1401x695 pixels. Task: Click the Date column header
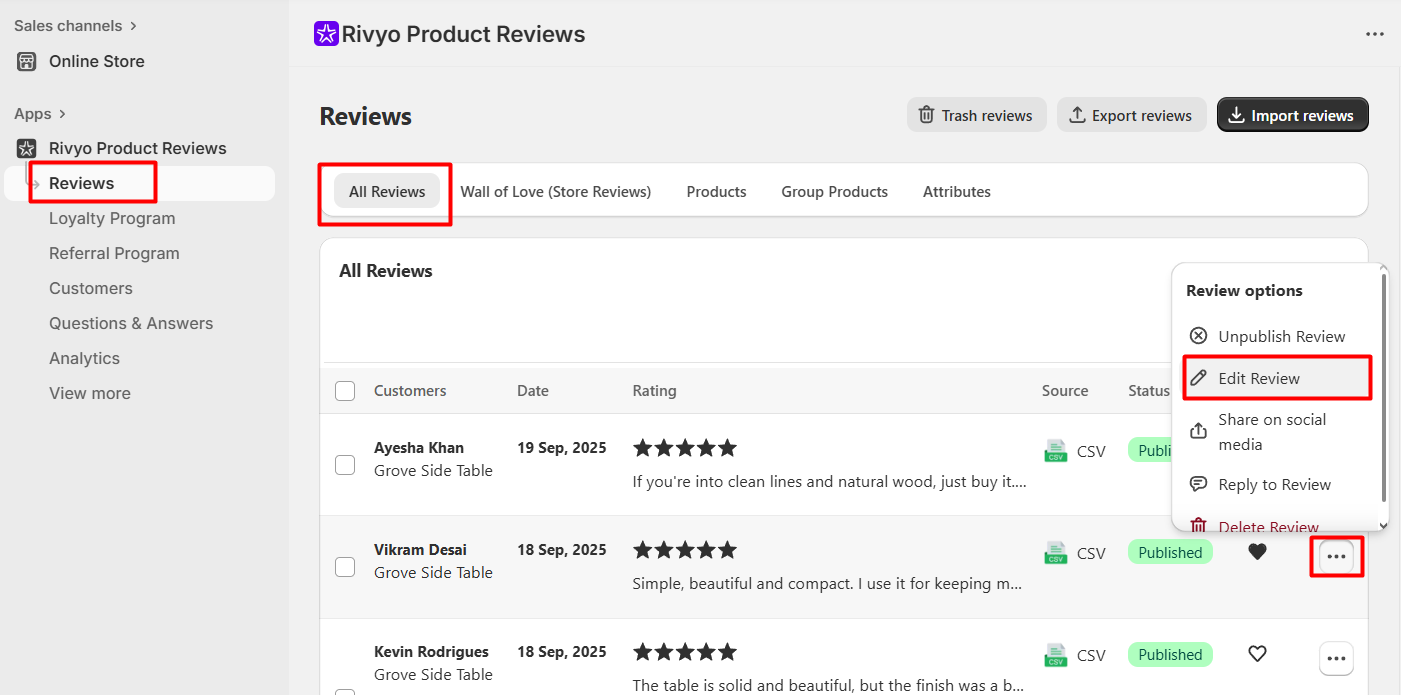click(x=533, y=391)
